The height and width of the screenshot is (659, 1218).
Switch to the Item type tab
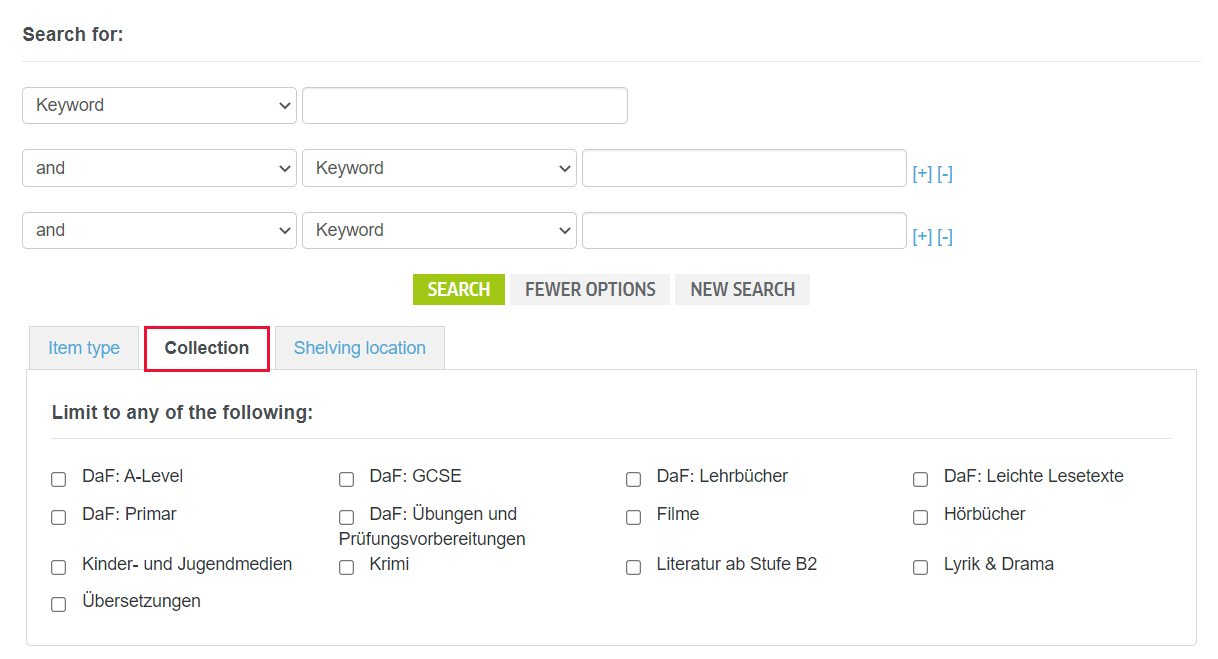point(84,348)
